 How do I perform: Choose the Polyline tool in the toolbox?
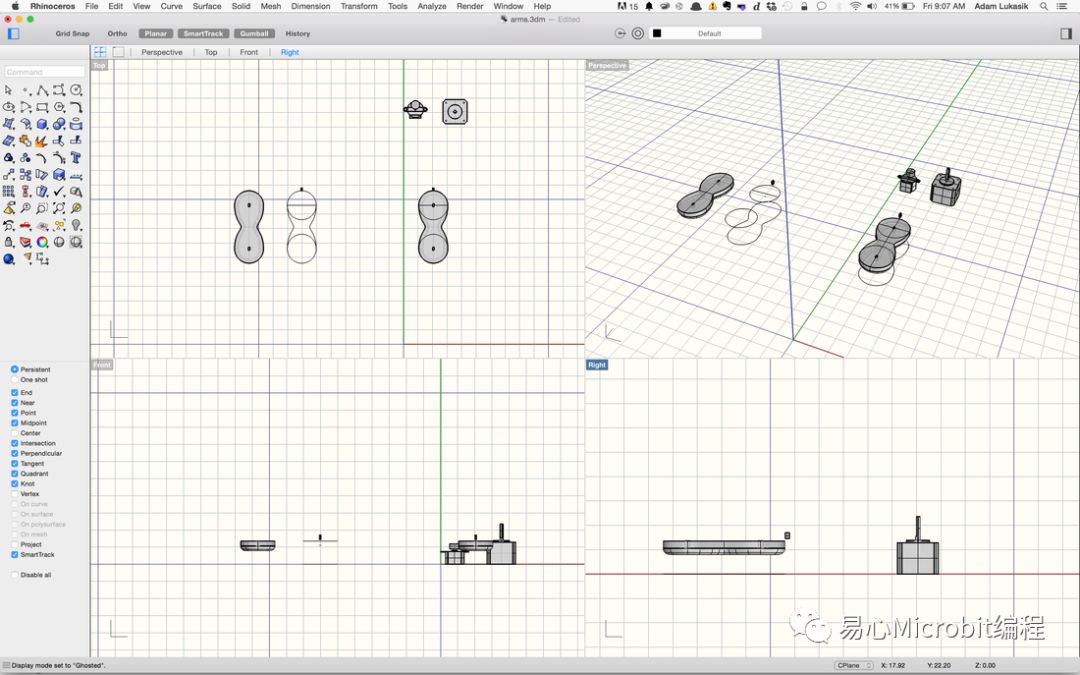click(42, 90)
